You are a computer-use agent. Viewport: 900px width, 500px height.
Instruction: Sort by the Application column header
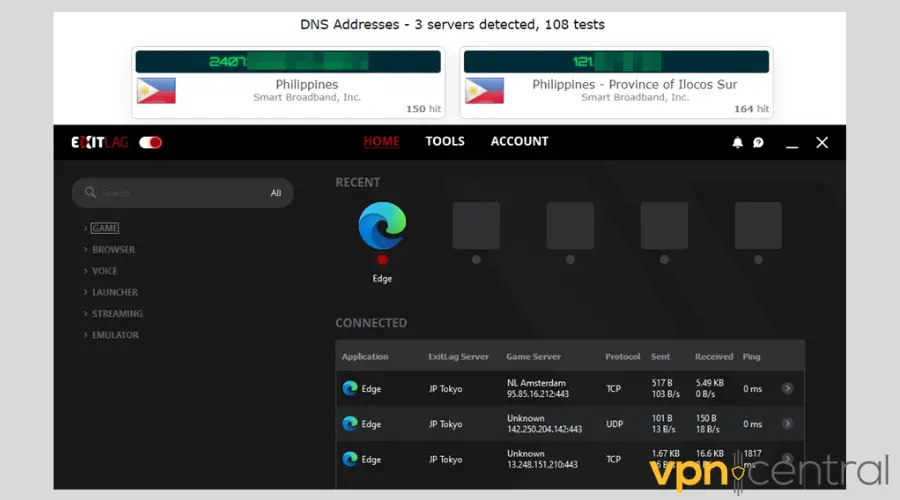coord(365,356)
